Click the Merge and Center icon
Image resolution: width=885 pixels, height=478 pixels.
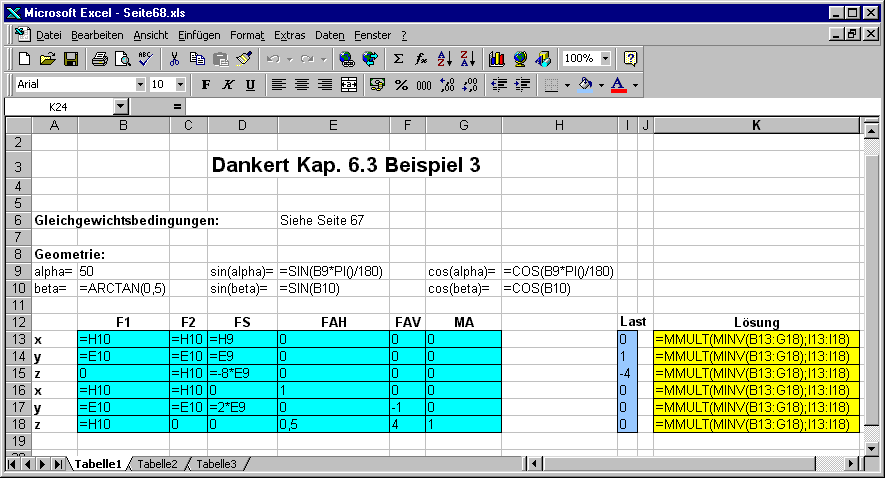349,85
